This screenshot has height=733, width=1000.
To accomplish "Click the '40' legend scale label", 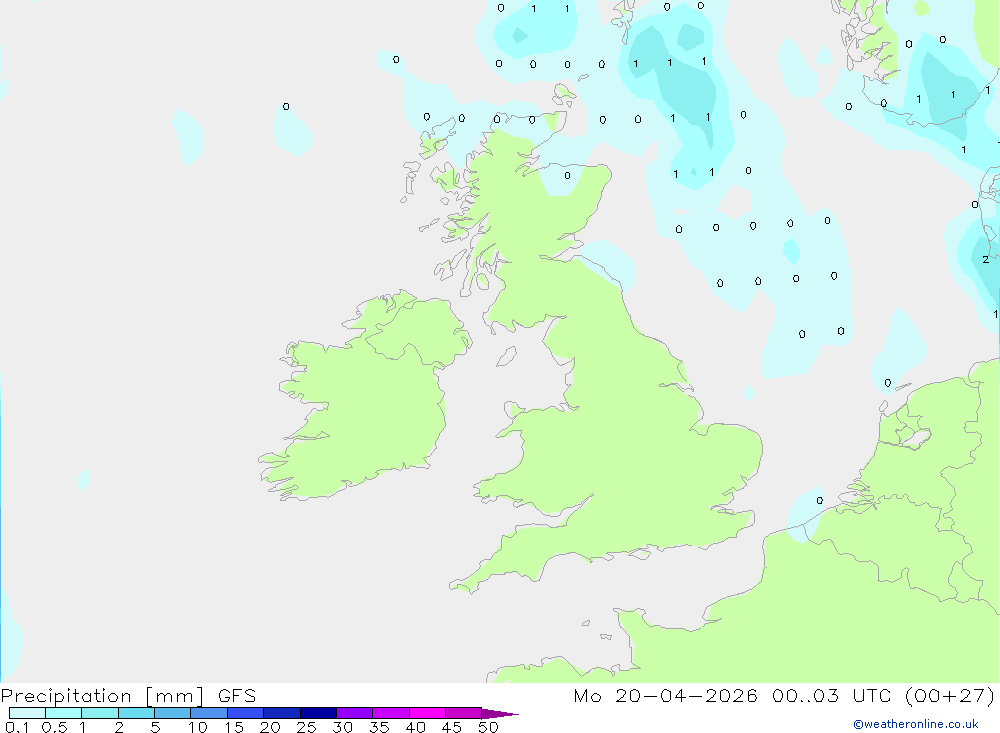I will 416,727.
